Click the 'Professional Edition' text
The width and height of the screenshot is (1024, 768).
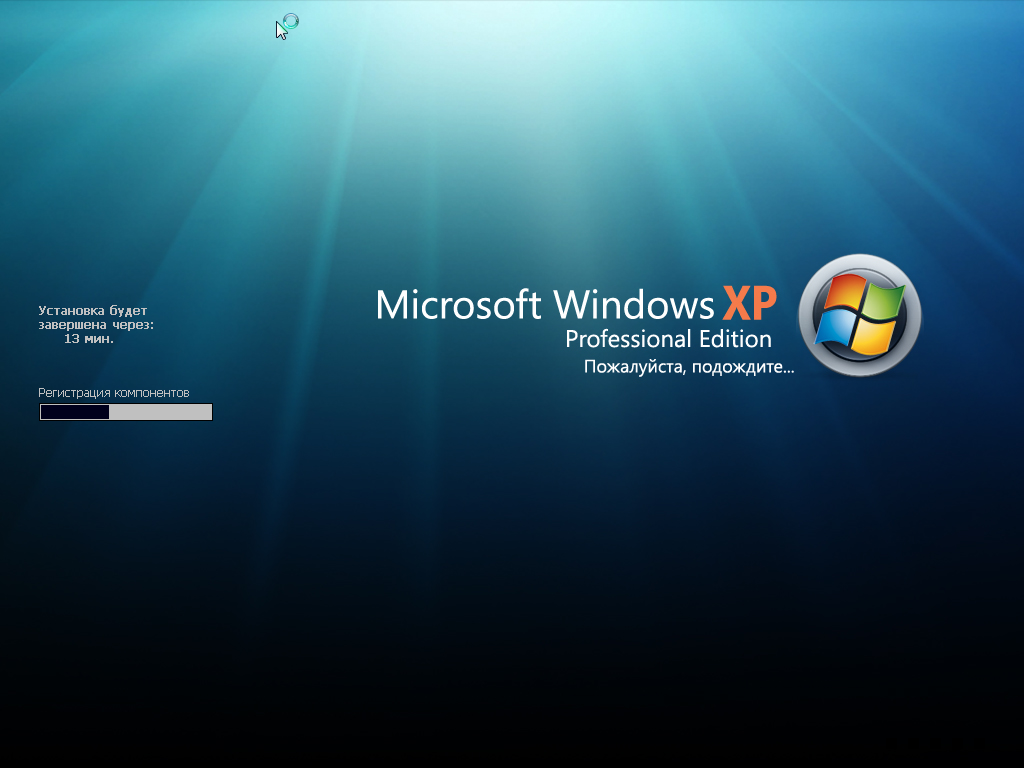tap(668, 339)
